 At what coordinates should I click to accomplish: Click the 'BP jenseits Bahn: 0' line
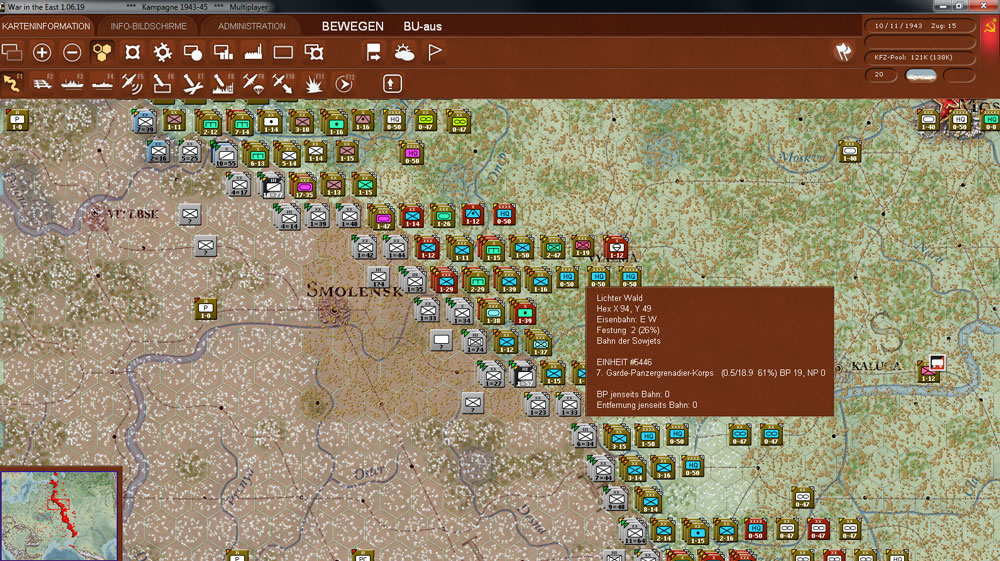click(633, 394)
